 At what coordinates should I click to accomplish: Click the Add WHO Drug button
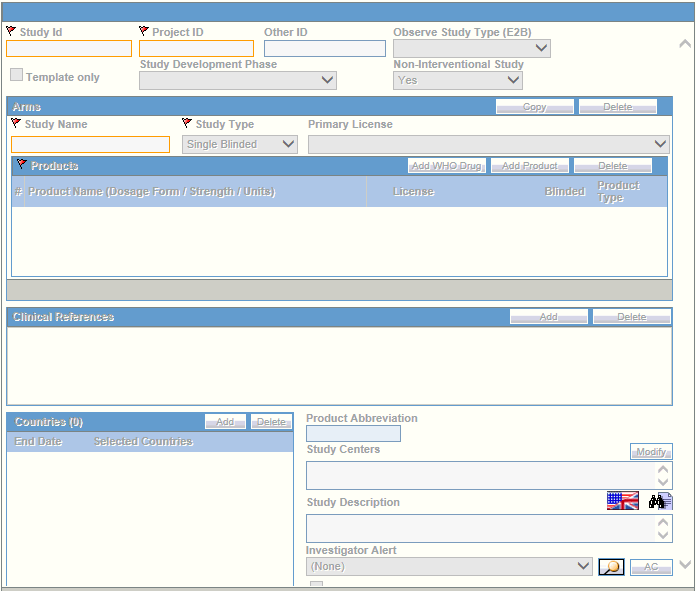coord(447,166)
